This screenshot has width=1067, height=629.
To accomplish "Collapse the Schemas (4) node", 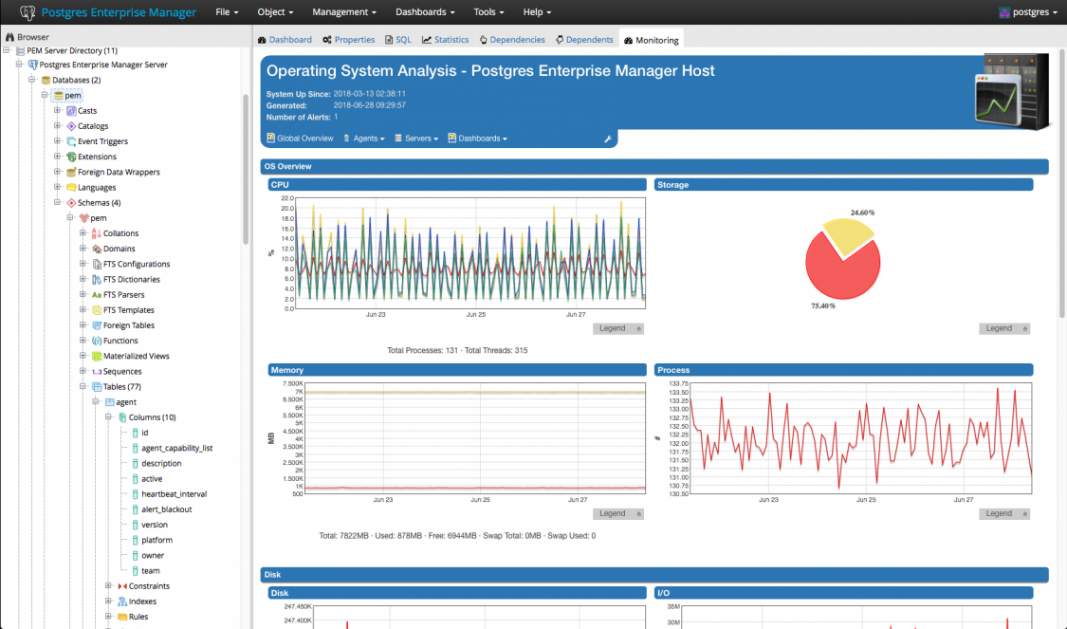I will click(x=57, y=203).
